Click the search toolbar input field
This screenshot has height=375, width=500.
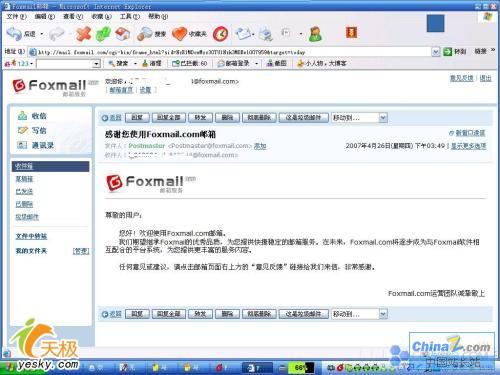point(68,63)
